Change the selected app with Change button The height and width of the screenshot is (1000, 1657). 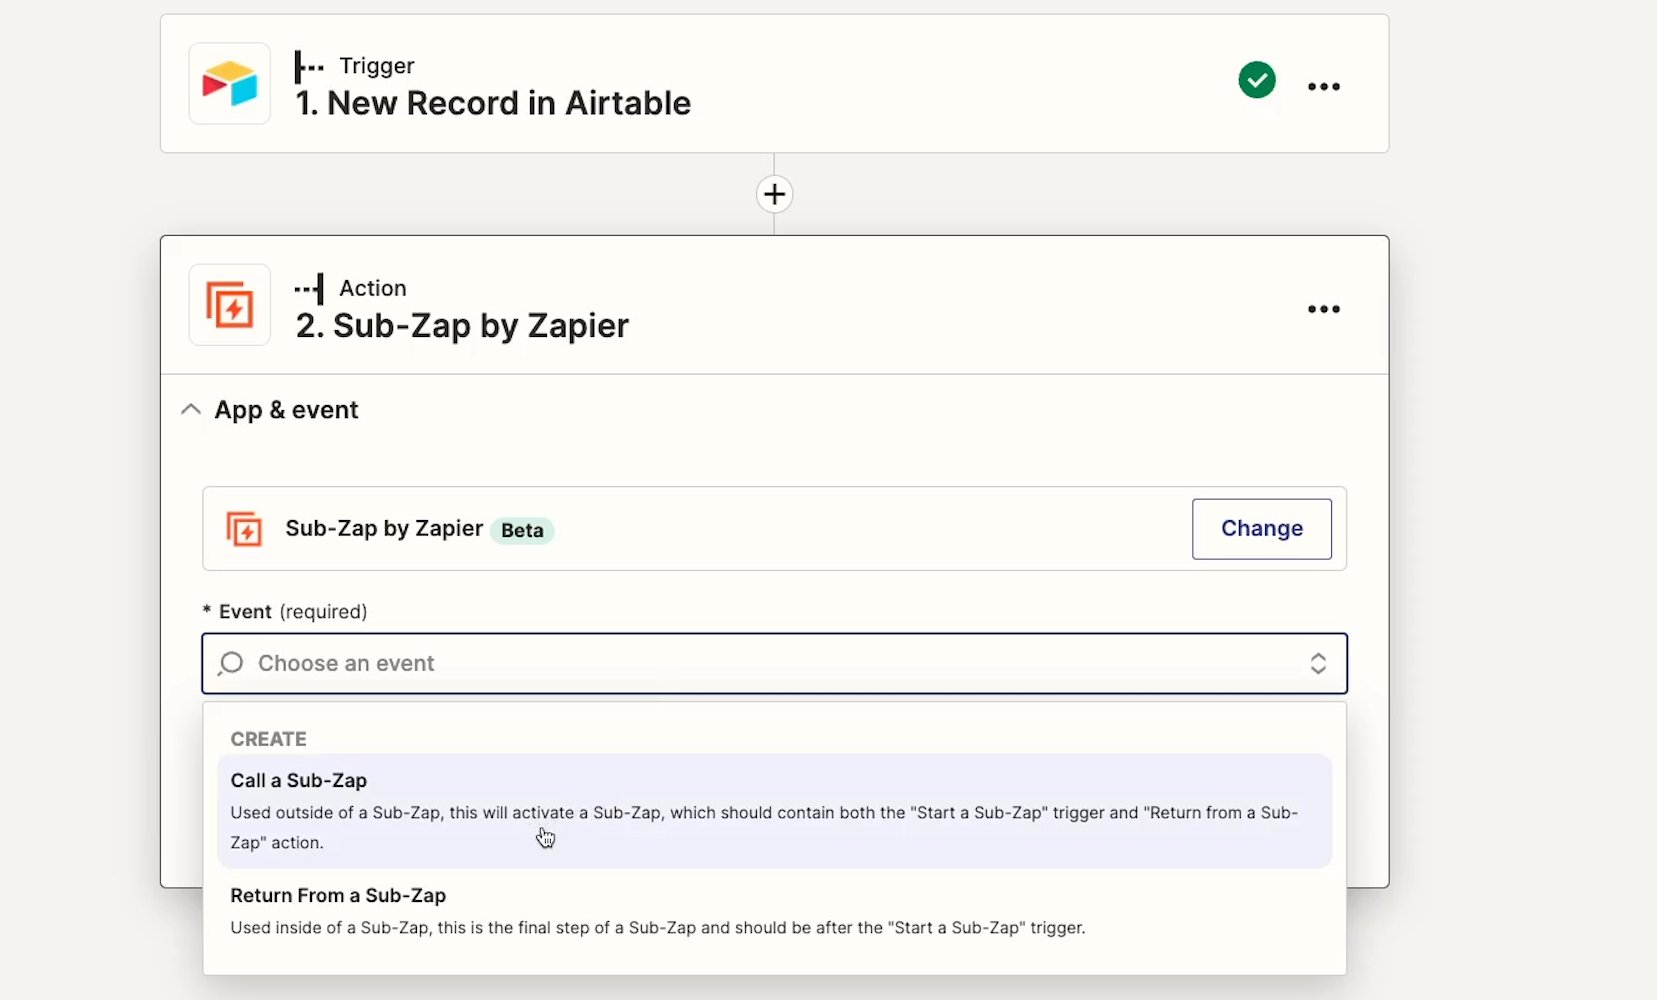[1261, 529]
